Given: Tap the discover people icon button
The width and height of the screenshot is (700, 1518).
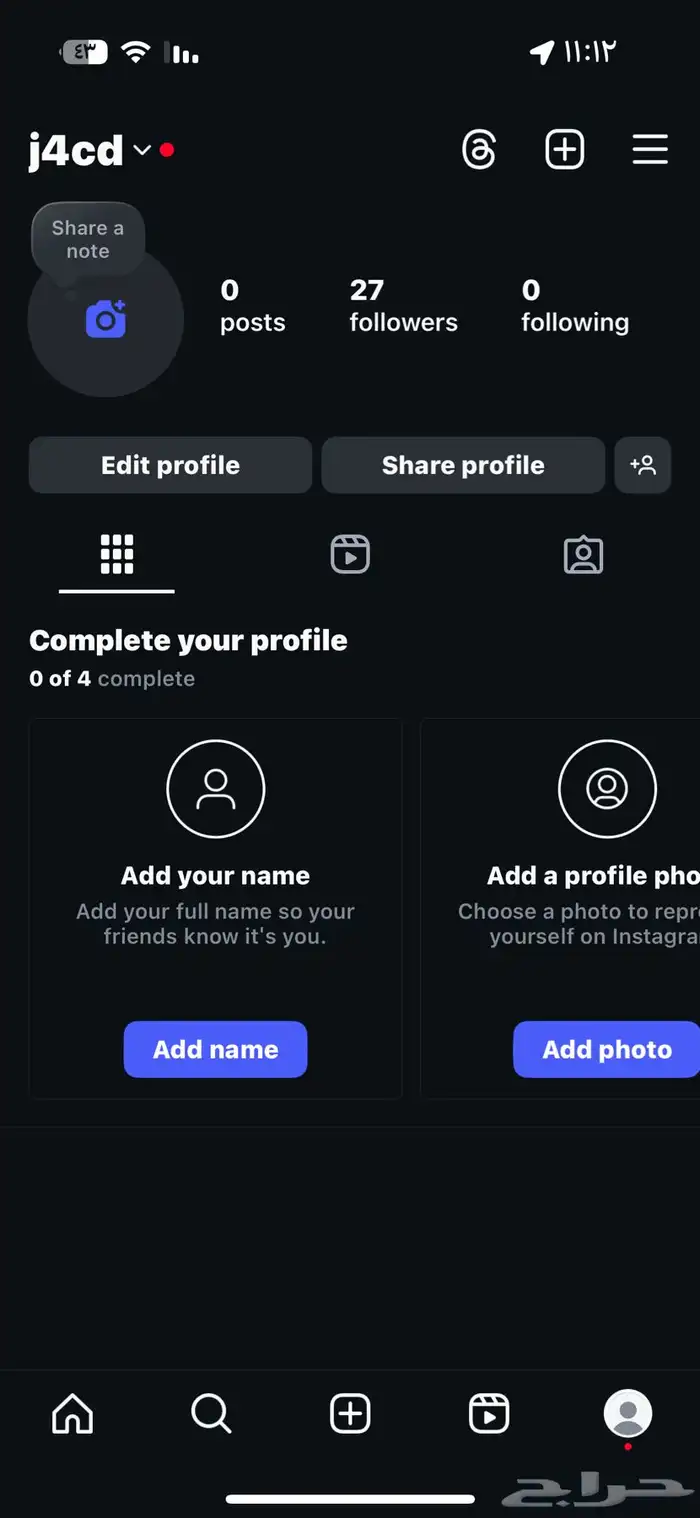Looking at the screenshot, I should (642, 465).
